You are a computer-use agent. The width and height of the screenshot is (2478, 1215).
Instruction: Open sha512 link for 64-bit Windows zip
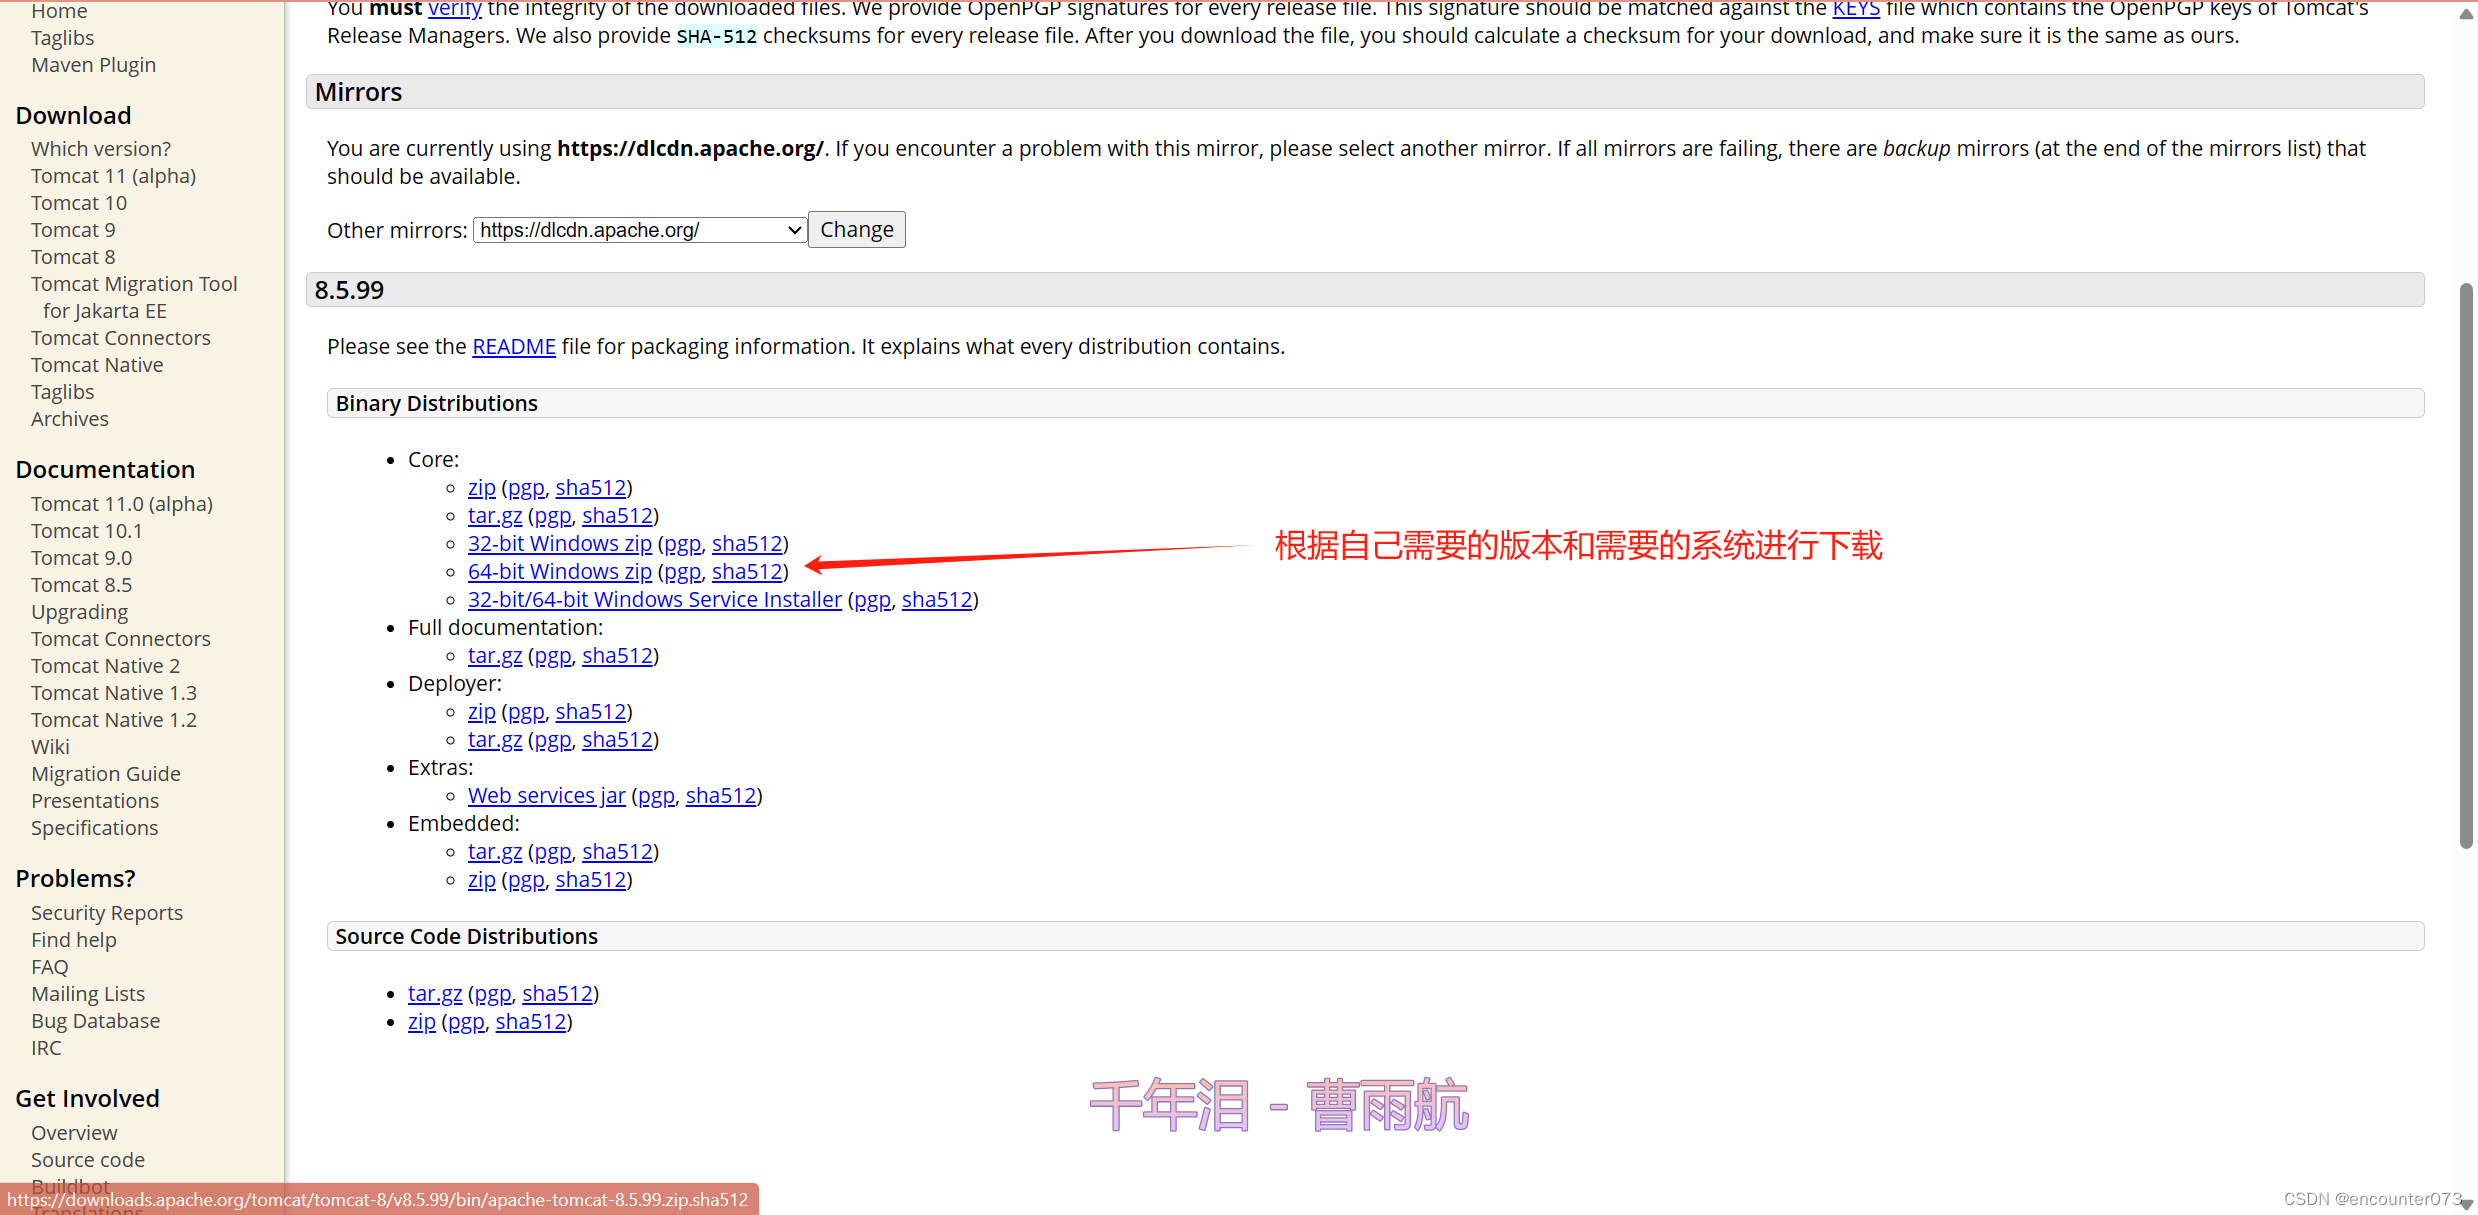pos(746,572)
